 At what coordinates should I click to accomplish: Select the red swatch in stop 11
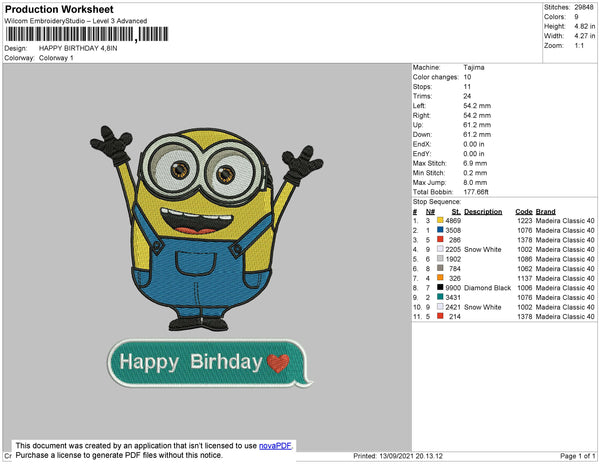[440, 316]
